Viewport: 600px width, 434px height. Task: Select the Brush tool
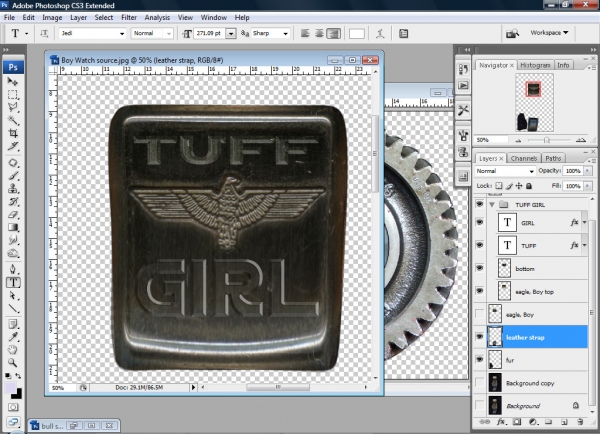coord(13,176)
